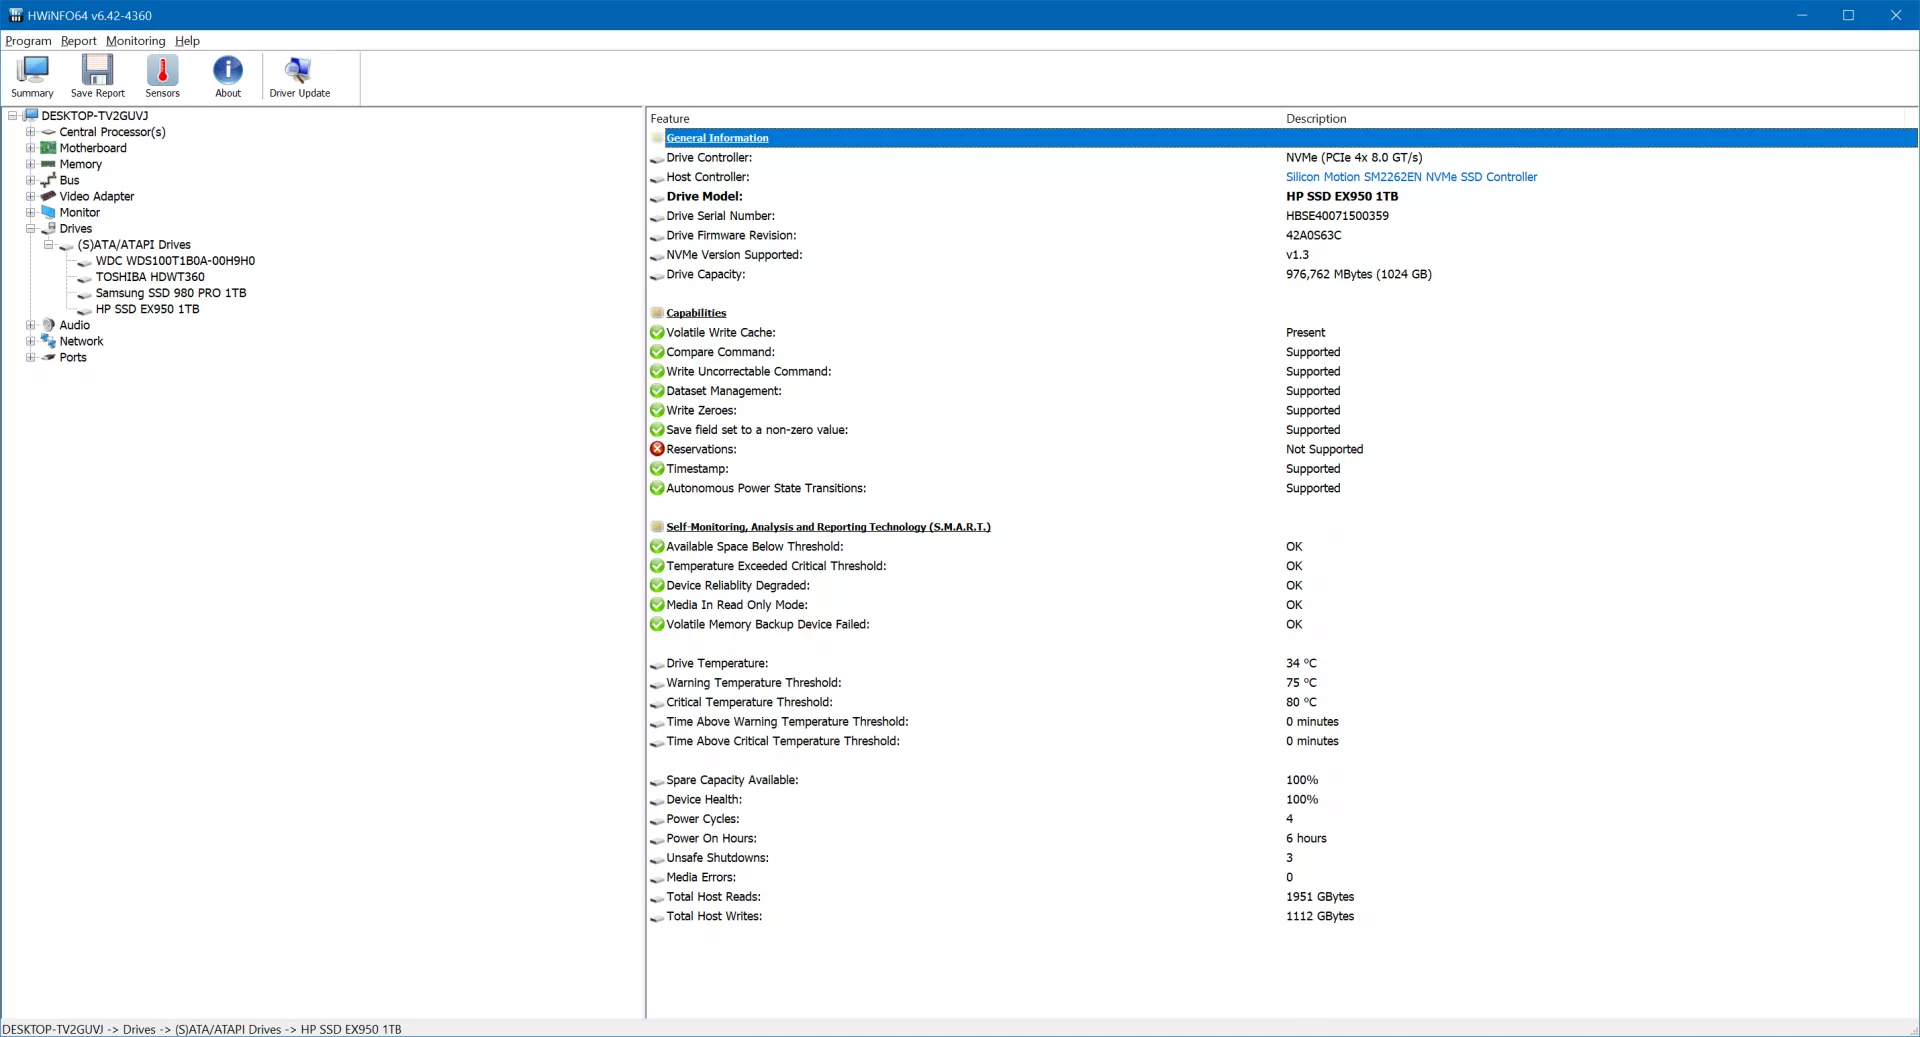Click the Motherboard icon in tree

point(48,148)
